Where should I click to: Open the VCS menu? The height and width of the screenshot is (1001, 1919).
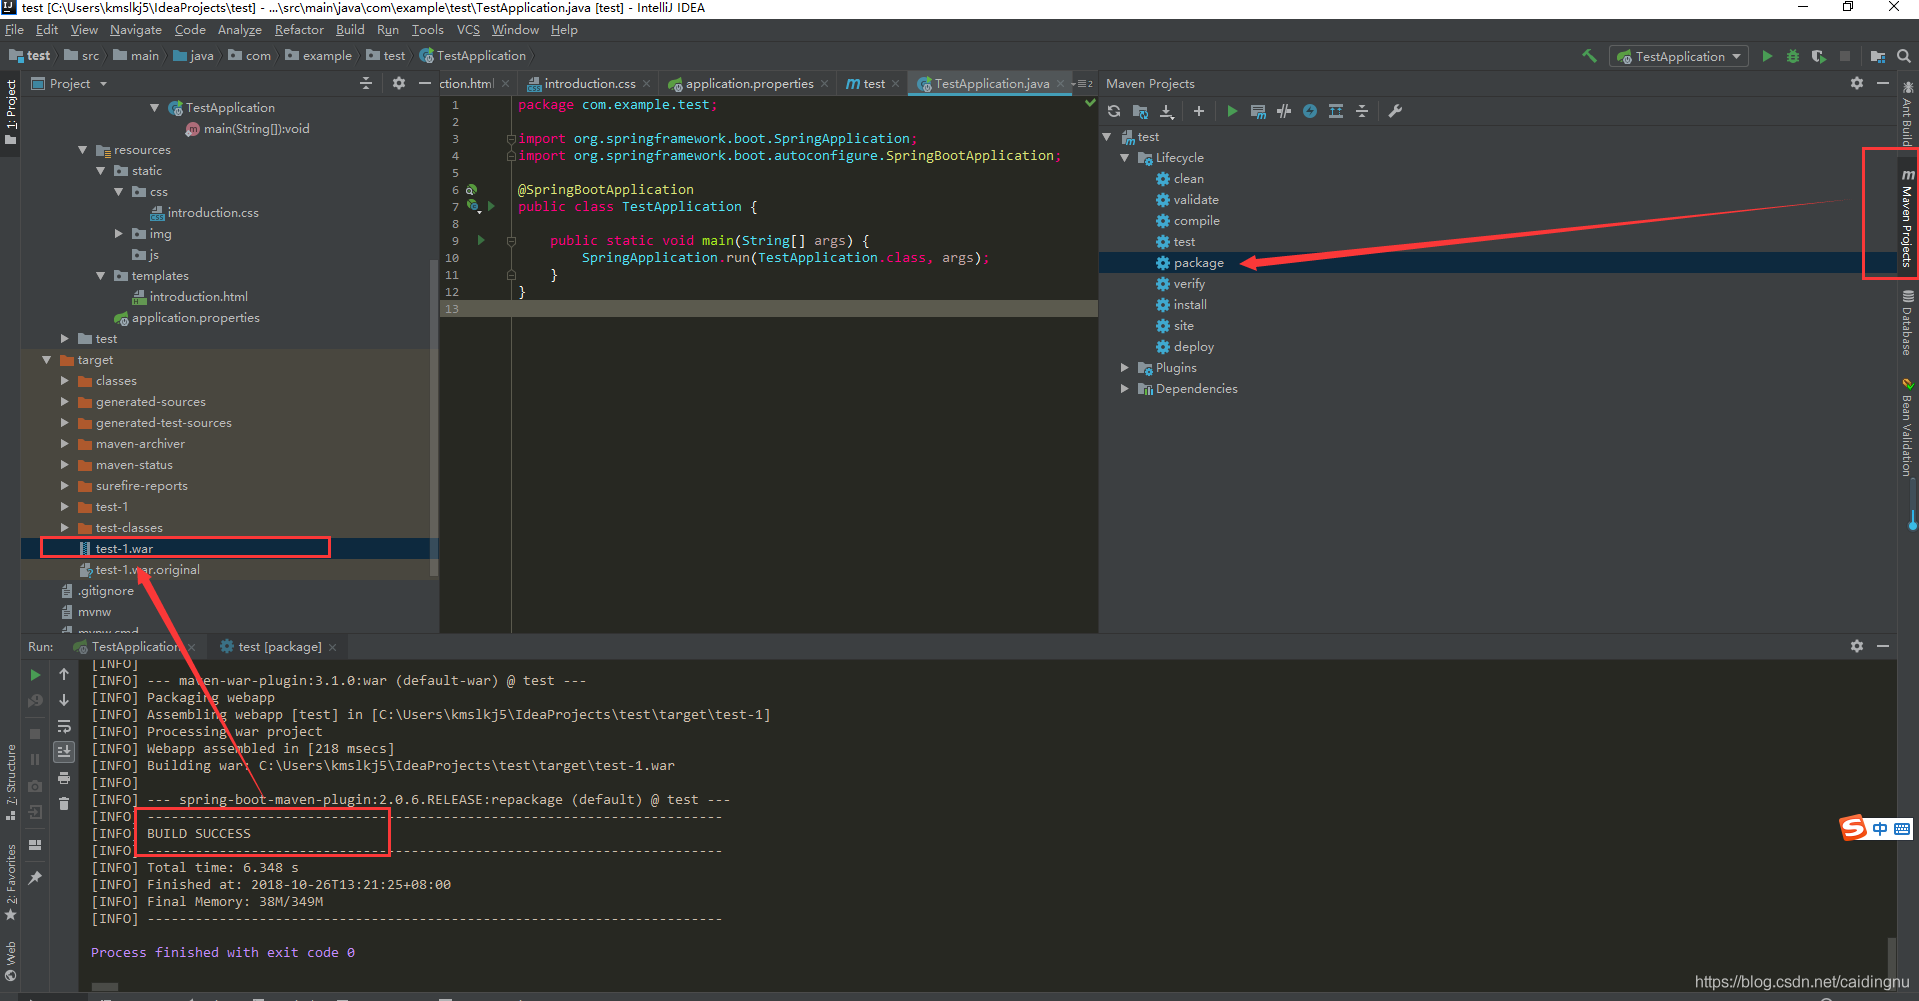coord(468,30)
